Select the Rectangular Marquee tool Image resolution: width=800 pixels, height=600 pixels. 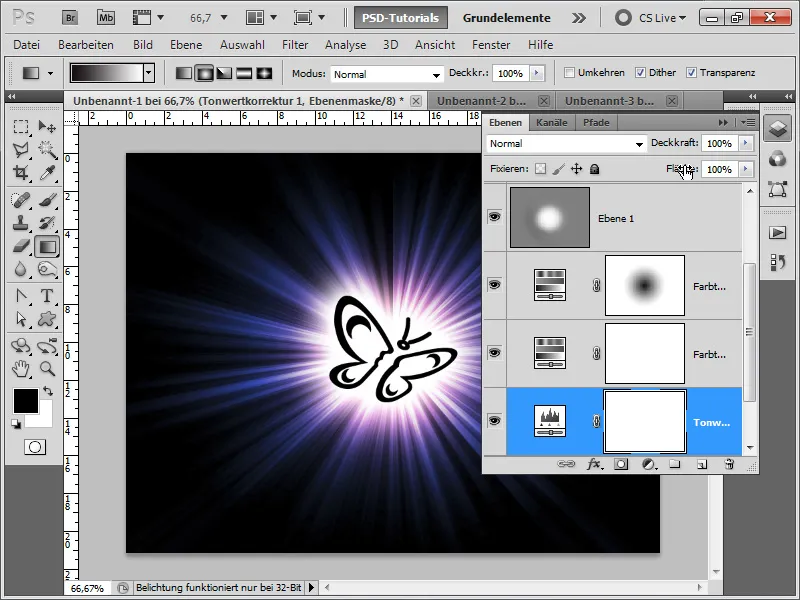tap(21, 126)
